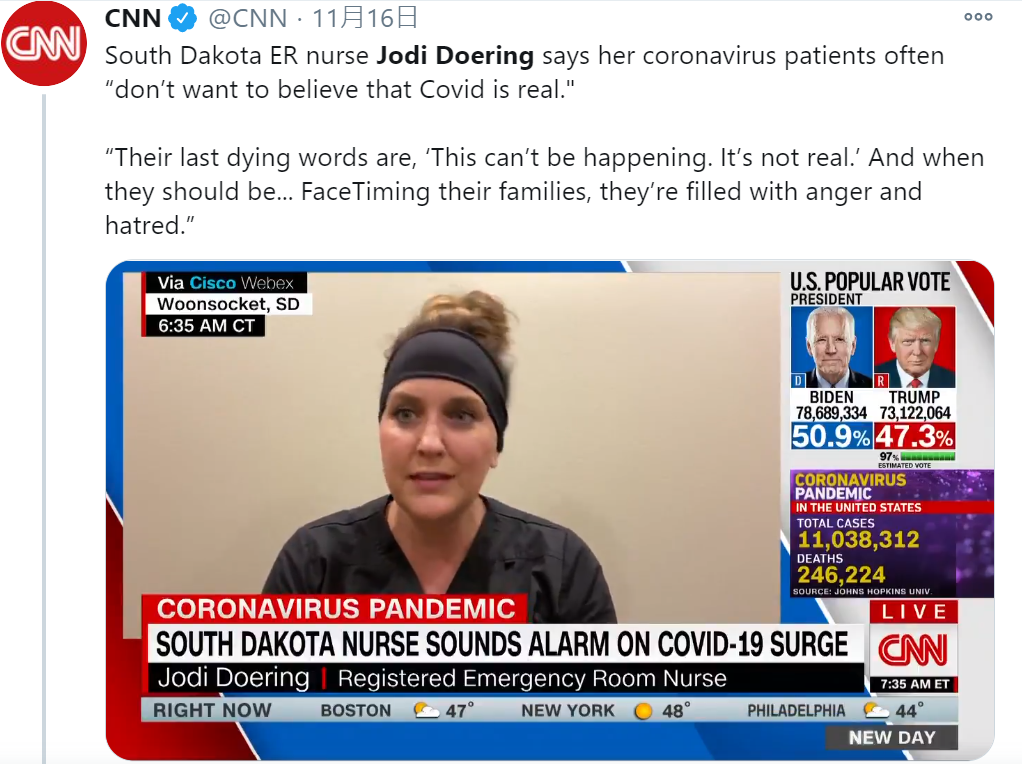Click the Philadelphia weather icon

tap(876, 710)
